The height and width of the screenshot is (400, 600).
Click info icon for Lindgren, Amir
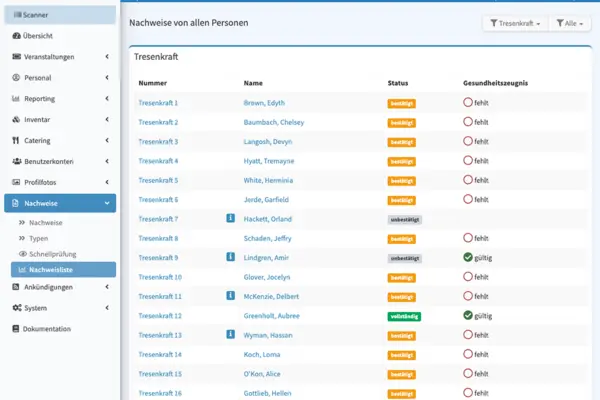[230, 257]
